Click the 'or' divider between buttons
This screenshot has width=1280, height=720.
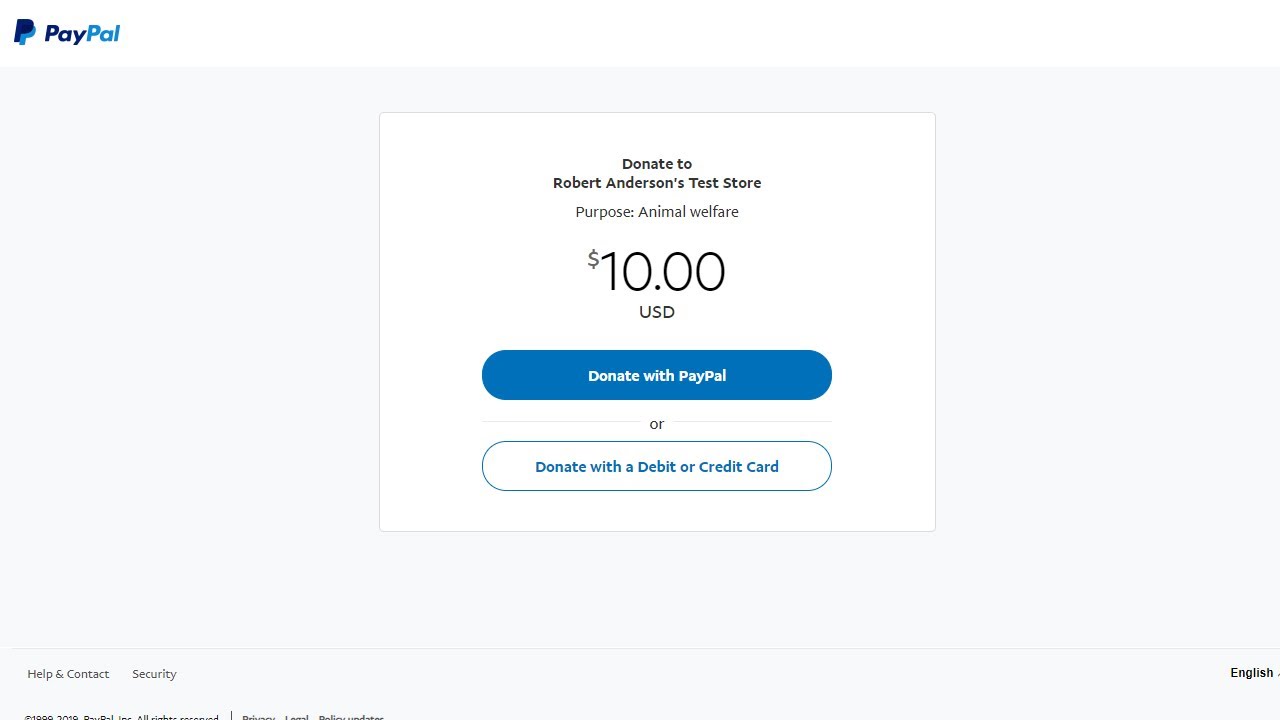(657, 424)
